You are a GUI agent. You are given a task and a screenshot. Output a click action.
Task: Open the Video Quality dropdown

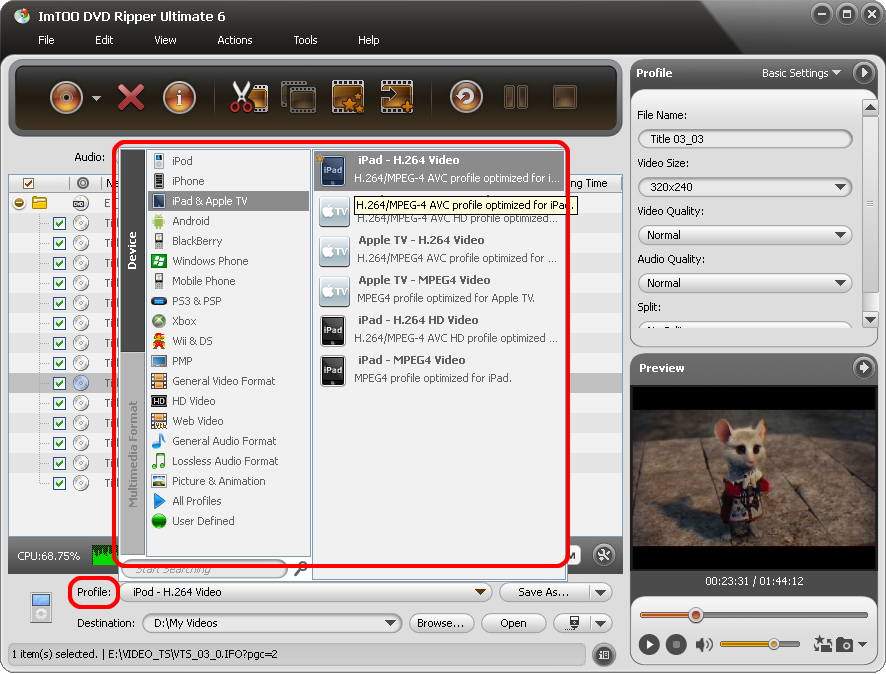(745, 235)
